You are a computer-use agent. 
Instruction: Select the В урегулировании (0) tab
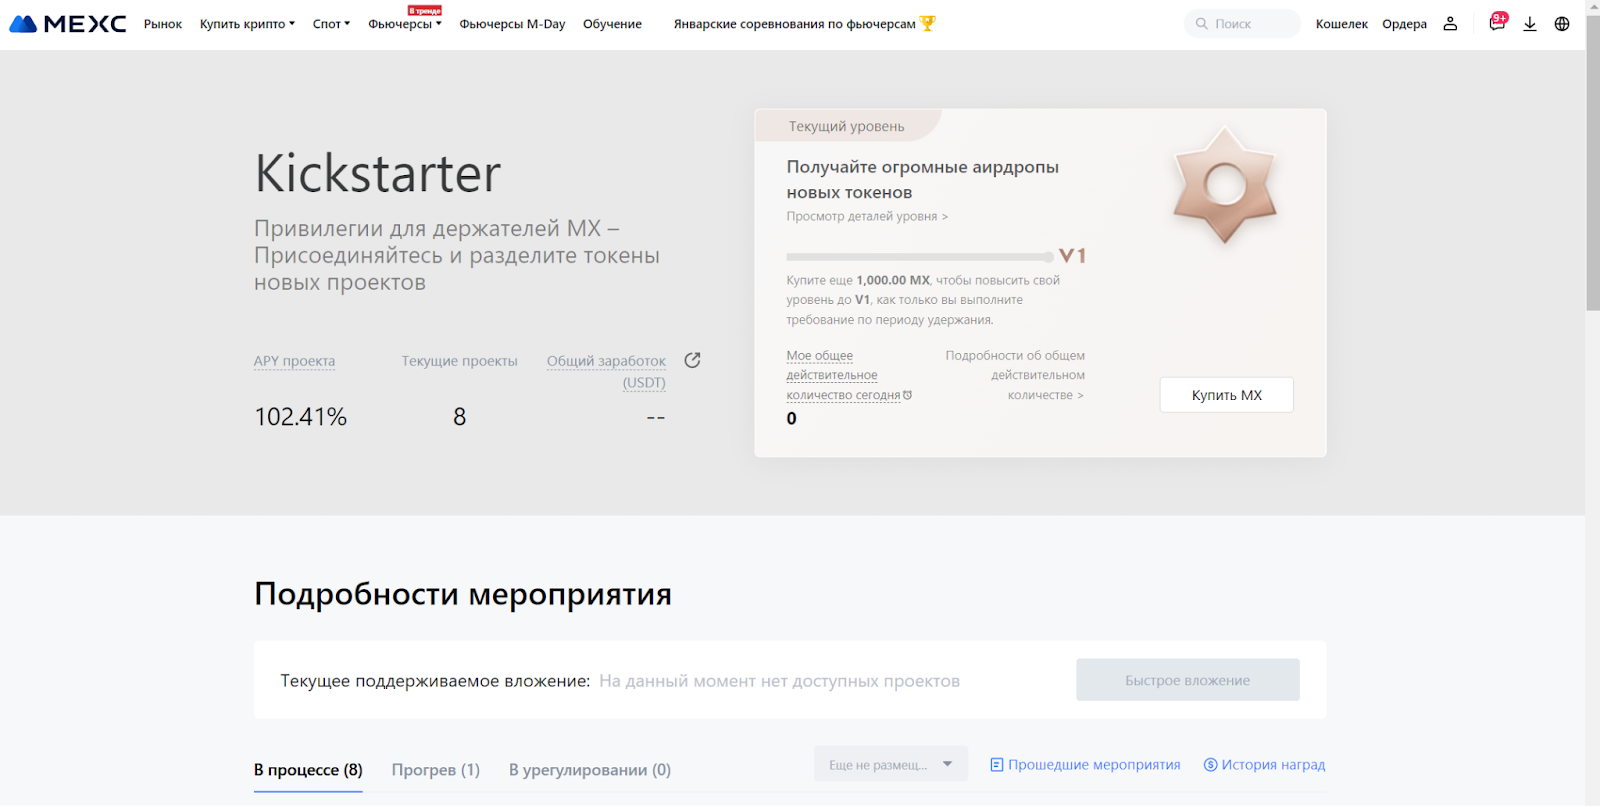589,770
